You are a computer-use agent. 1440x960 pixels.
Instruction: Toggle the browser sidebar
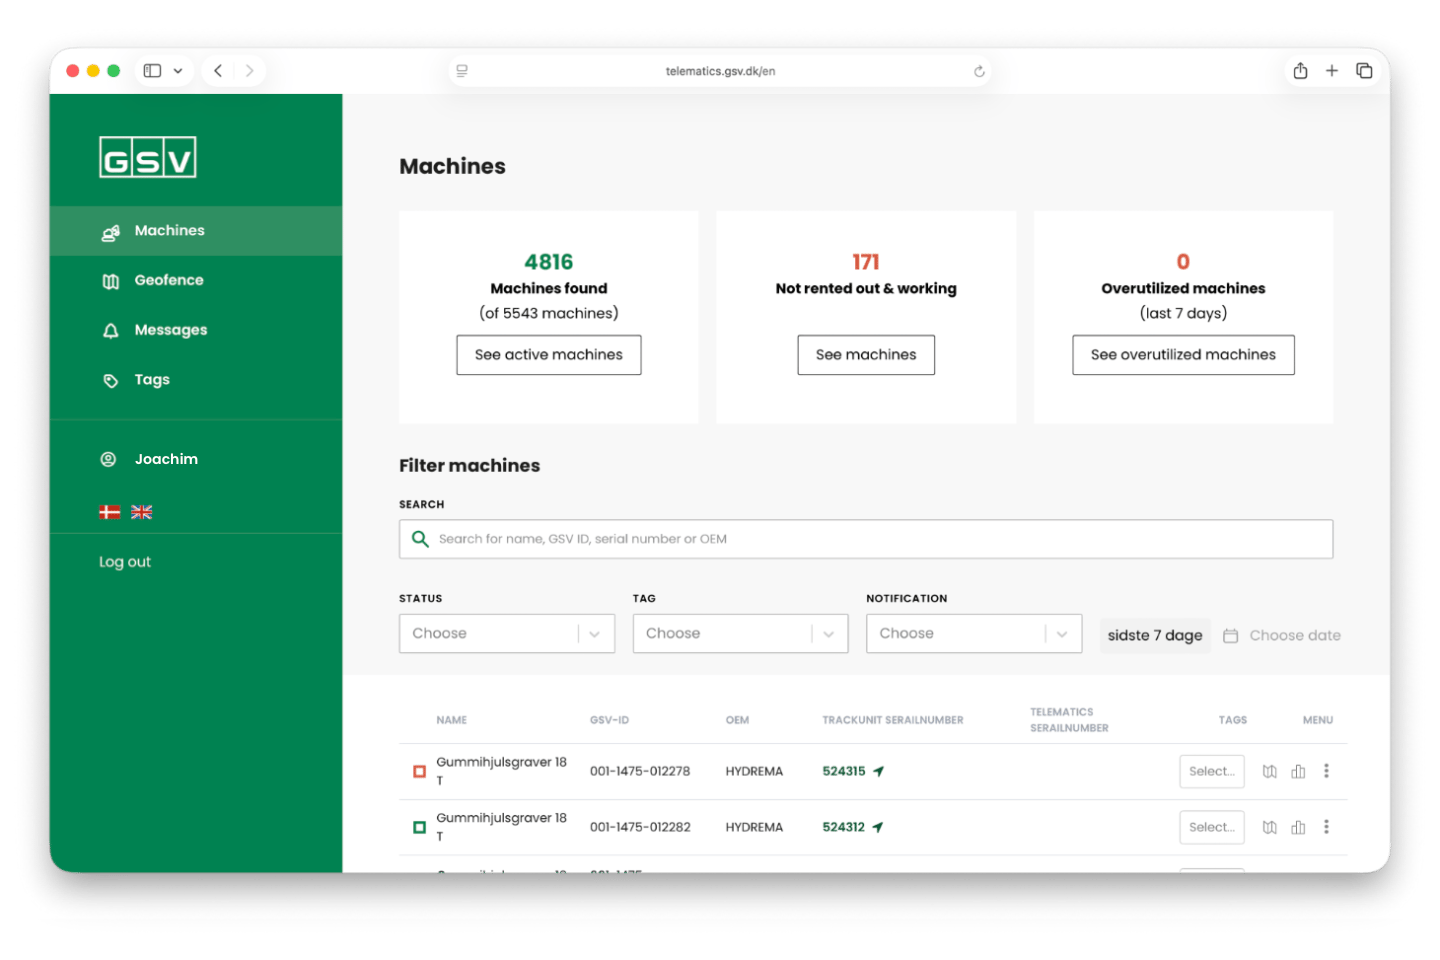153,71
